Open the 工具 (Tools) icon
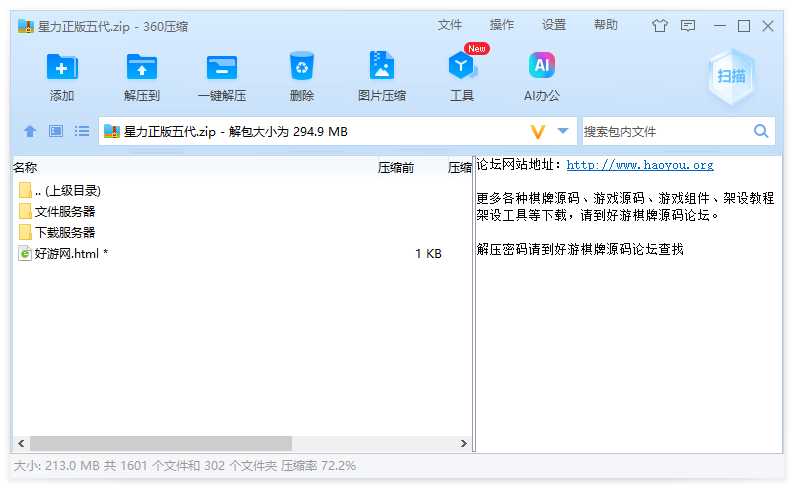 [x=462, y=66]
